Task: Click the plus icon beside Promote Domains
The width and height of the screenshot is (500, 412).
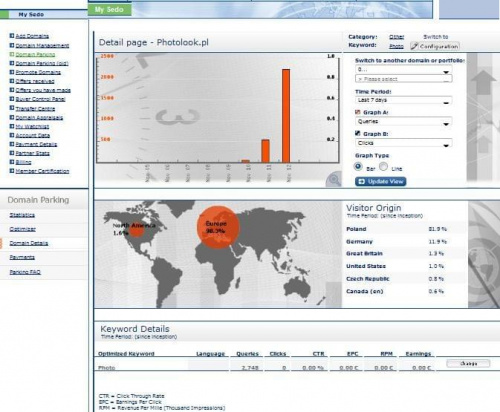Action: pyautogui.click(x=12, y=72)
